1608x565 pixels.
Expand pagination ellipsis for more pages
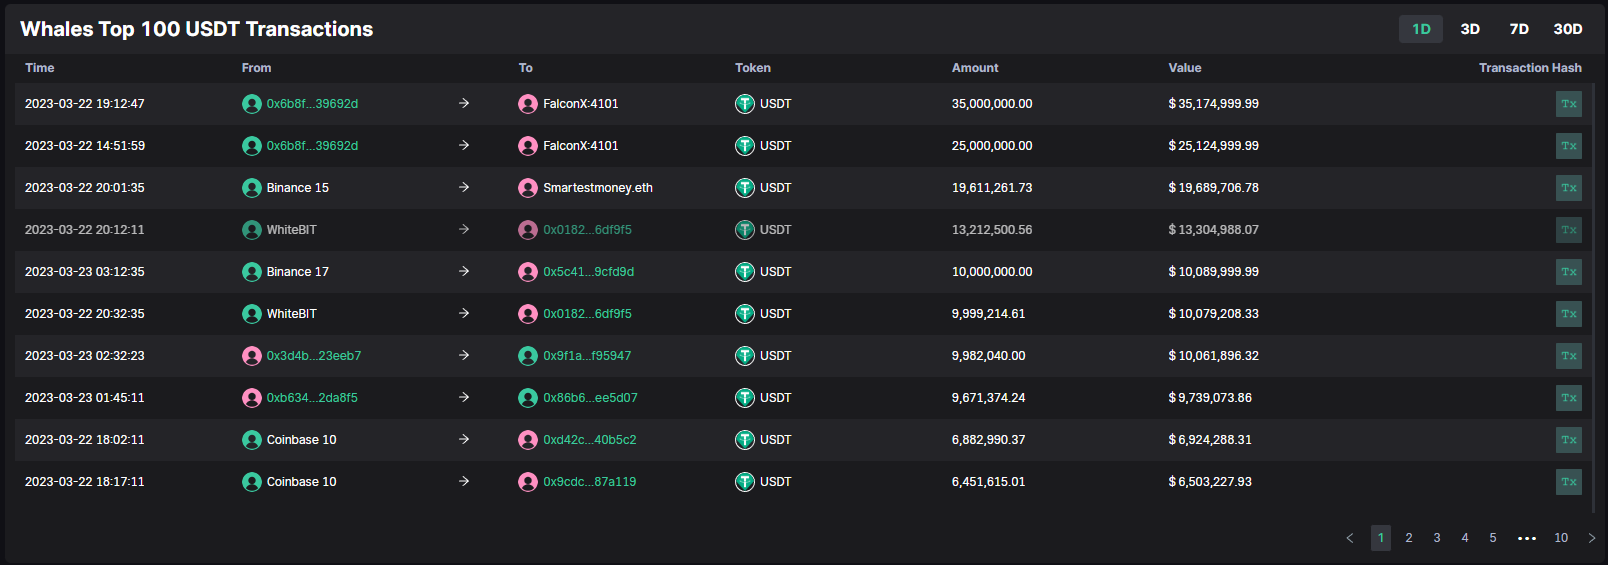click(1527, 538)
